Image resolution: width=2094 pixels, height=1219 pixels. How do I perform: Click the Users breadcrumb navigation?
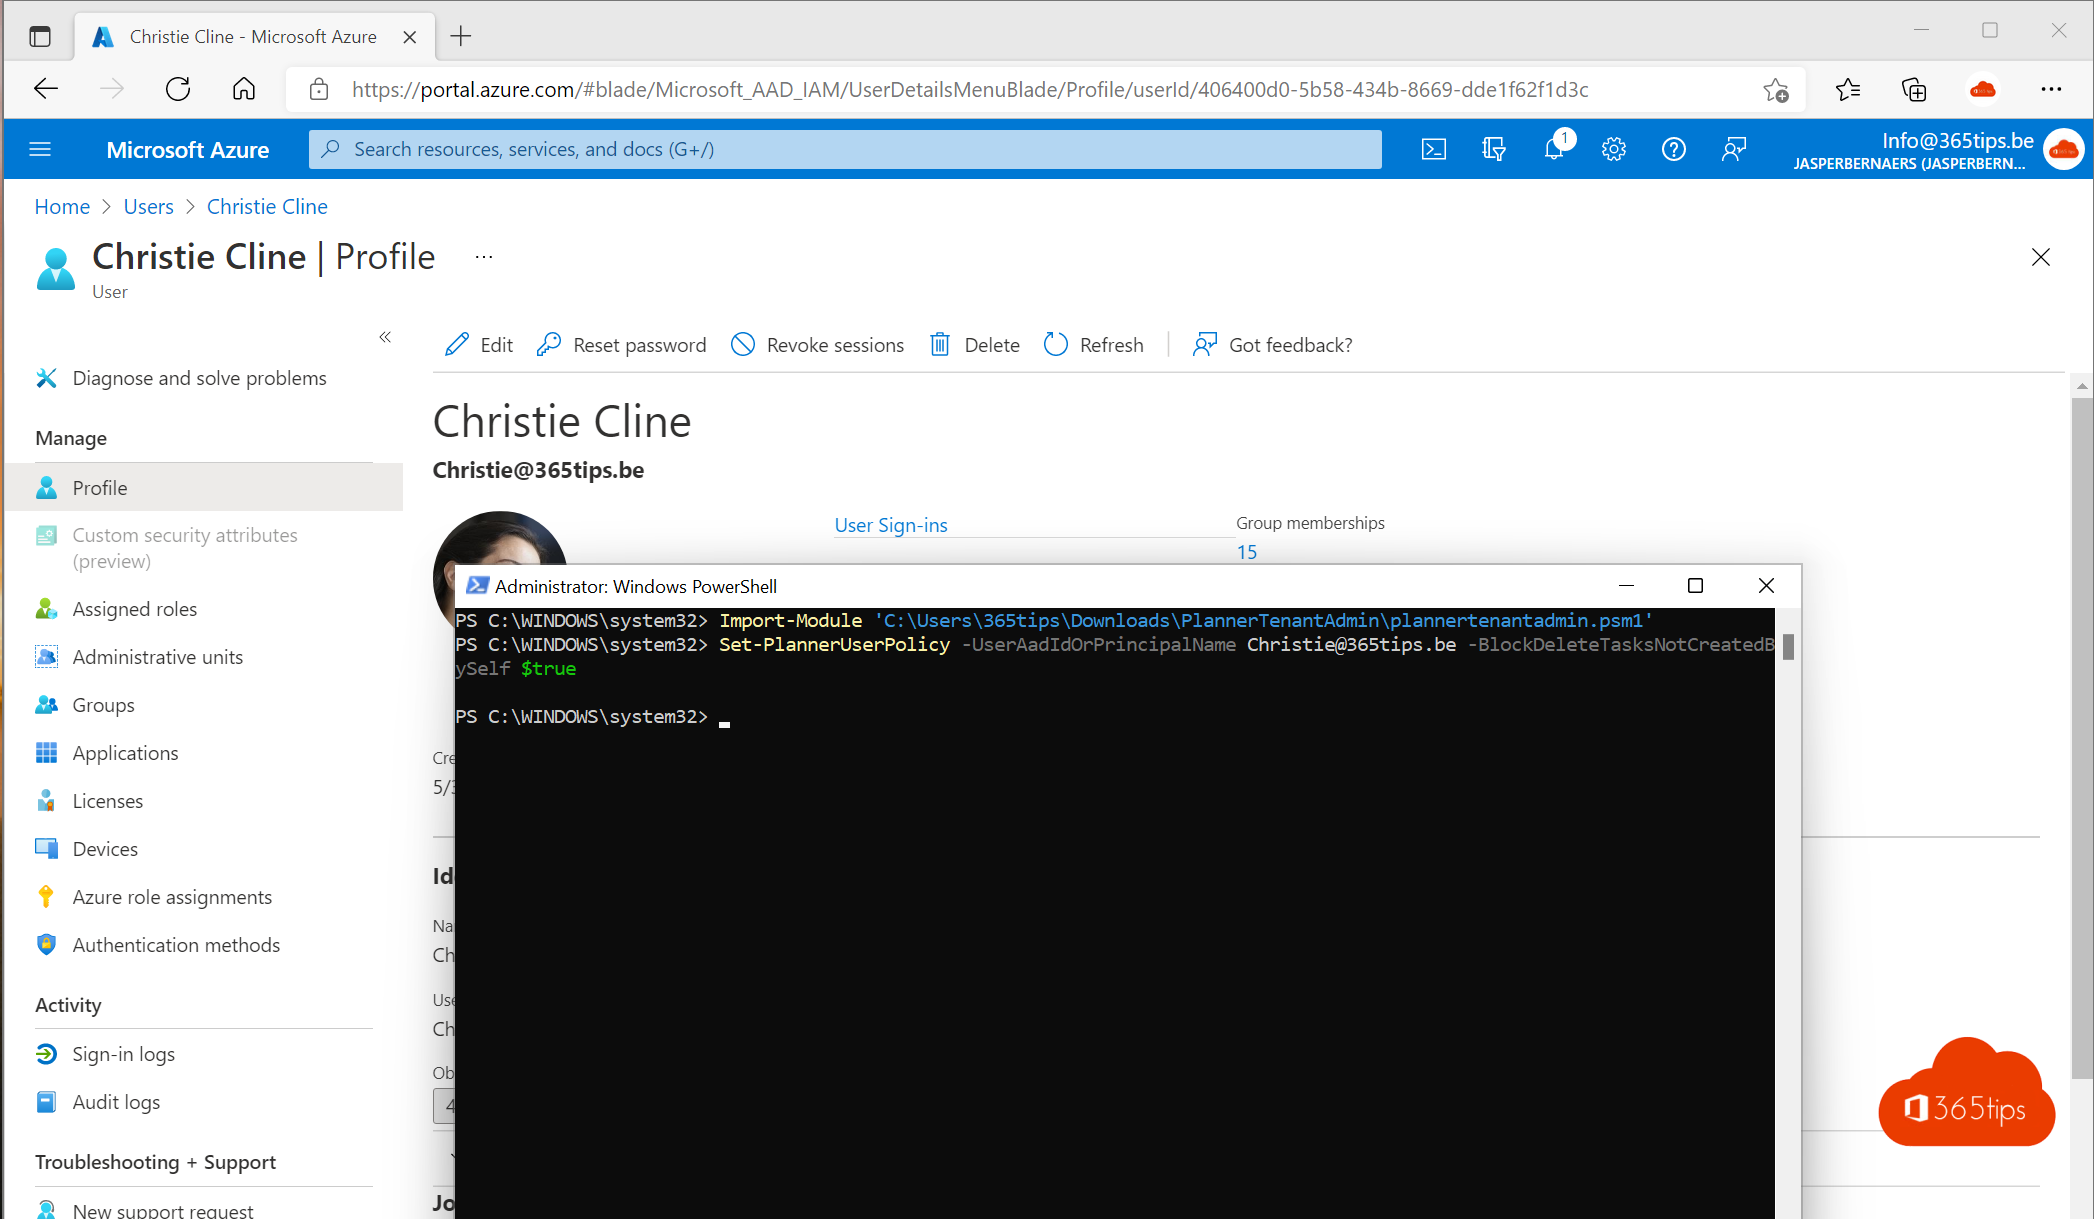pyautogui.click(x=151, y=206)
